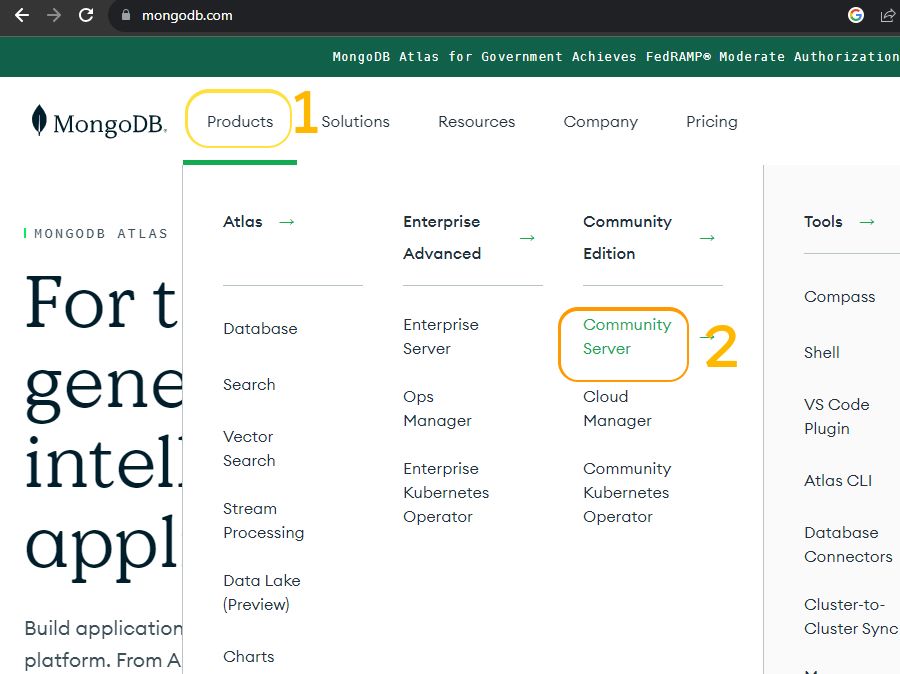Select Community Kubernetes Operator
This screenshot has width=900, height=674.
(627, 493)
